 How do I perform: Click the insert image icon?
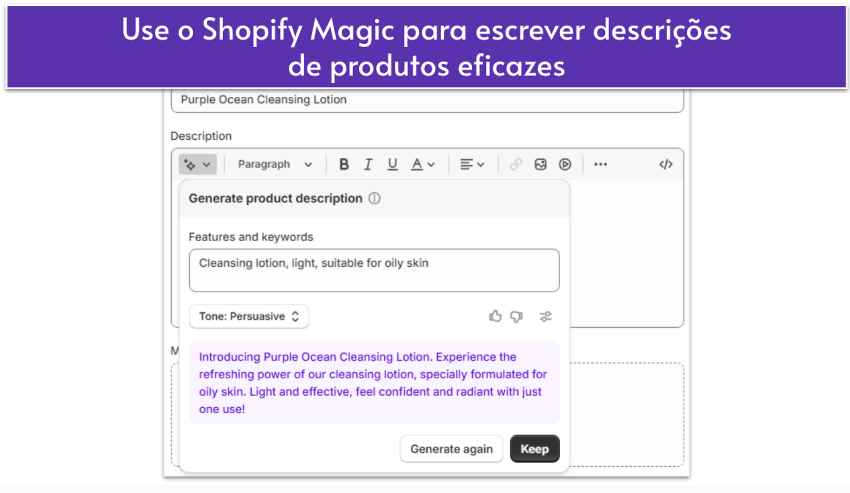click(x=540, y=164)
